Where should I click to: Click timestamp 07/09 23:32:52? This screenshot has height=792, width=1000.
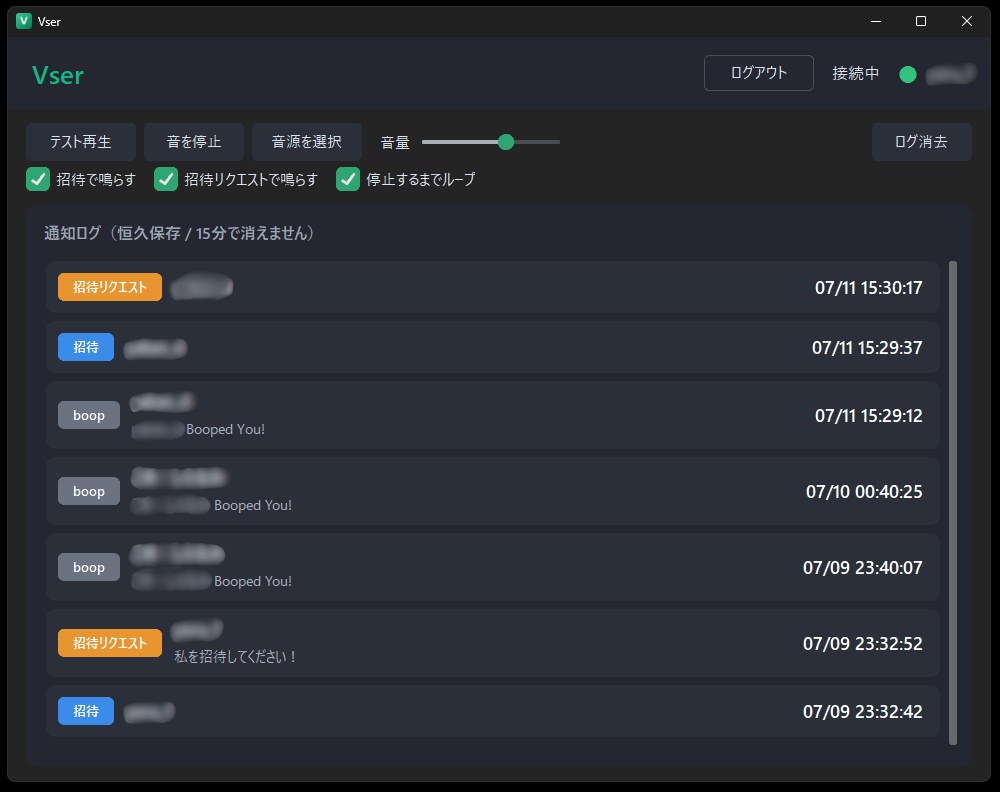862,643
